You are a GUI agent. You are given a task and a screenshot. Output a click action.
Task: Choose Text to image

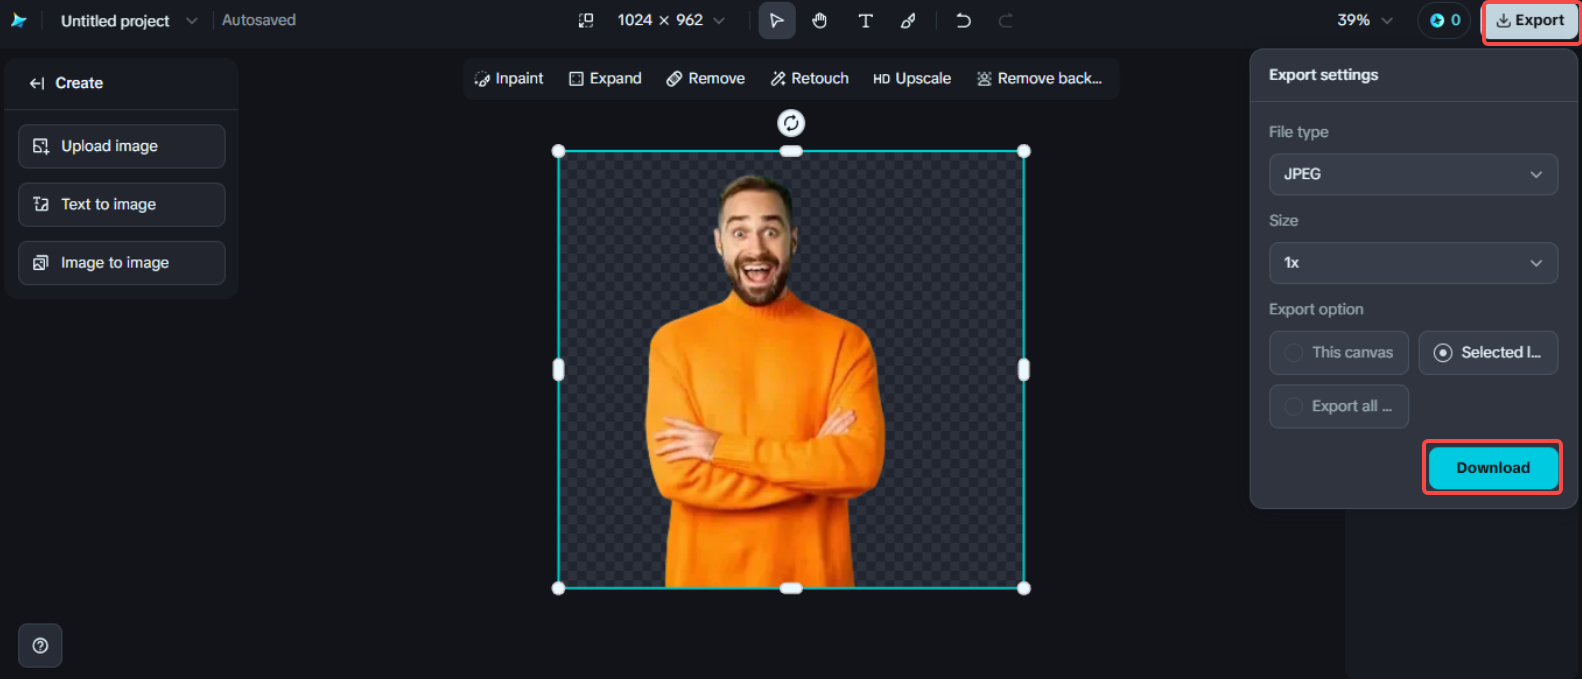[122, 204]
